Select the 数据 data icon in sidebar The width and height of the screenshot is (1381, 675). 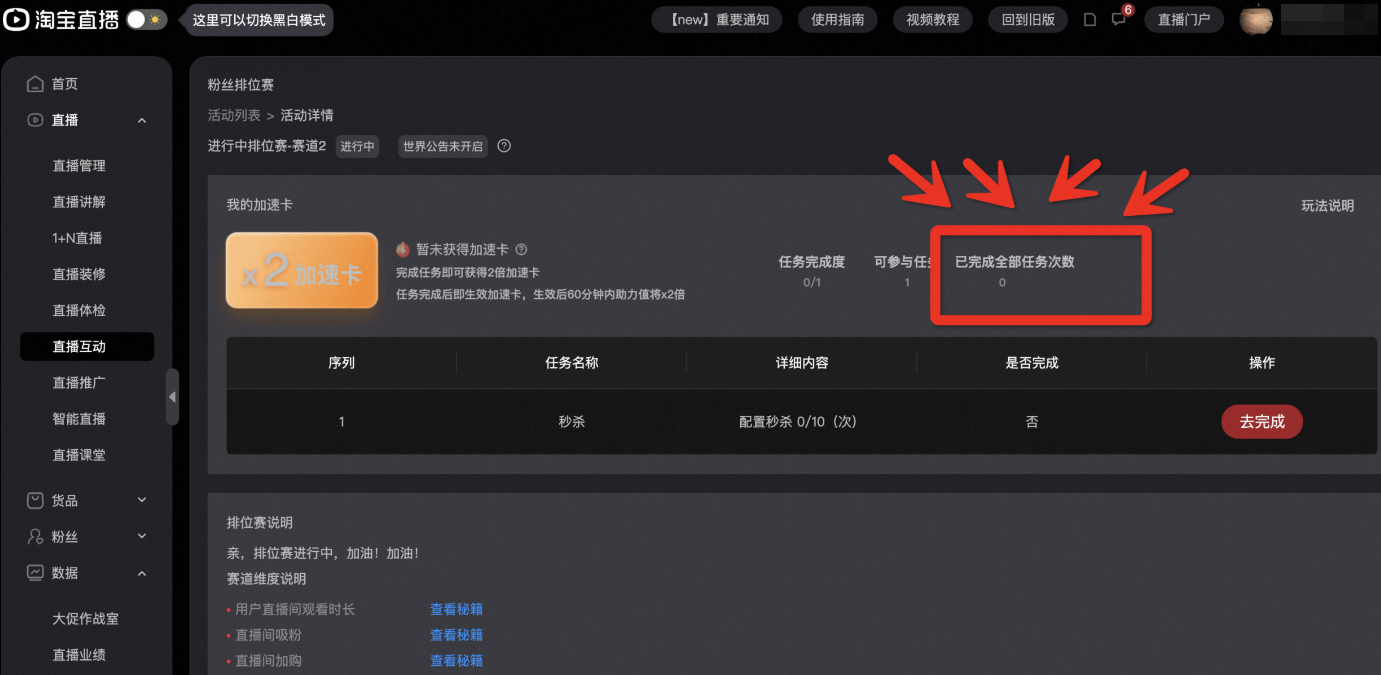(x=34, y=572)
